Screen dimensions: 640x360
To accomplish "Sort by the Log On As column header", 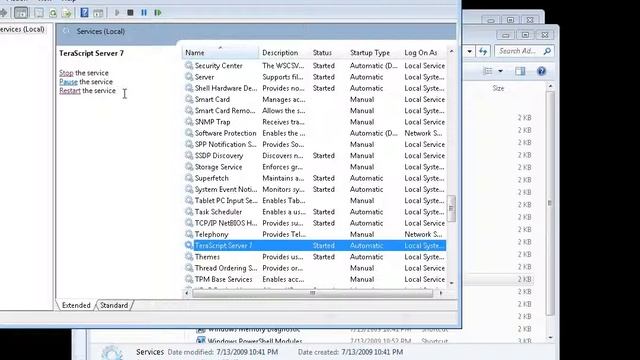I will 424,53.
